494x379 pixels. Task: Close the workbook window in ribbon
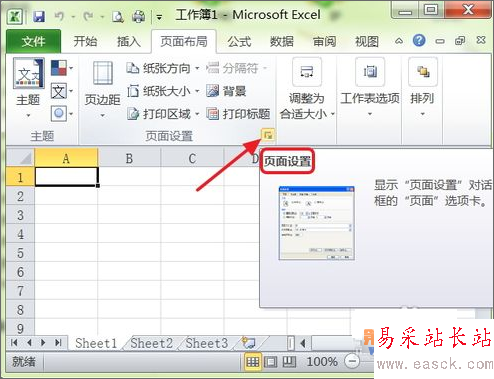pyautogui.click(x=481, y=41)
